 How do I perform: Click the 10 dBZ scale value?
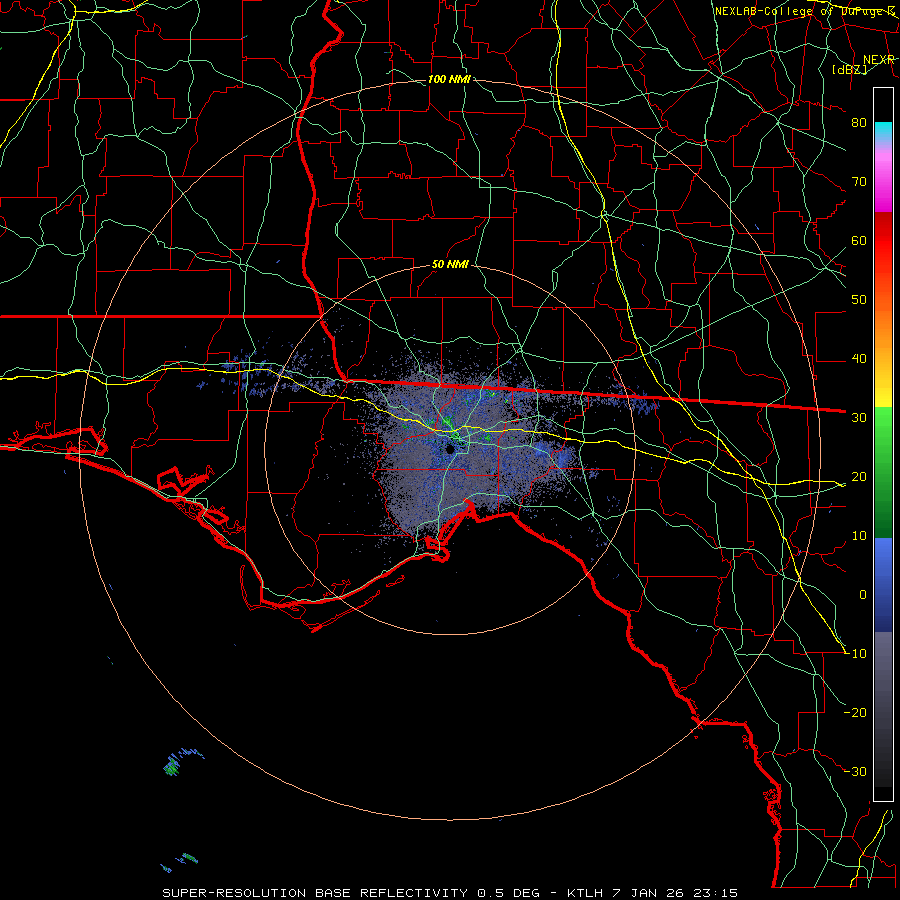[859, 536]
